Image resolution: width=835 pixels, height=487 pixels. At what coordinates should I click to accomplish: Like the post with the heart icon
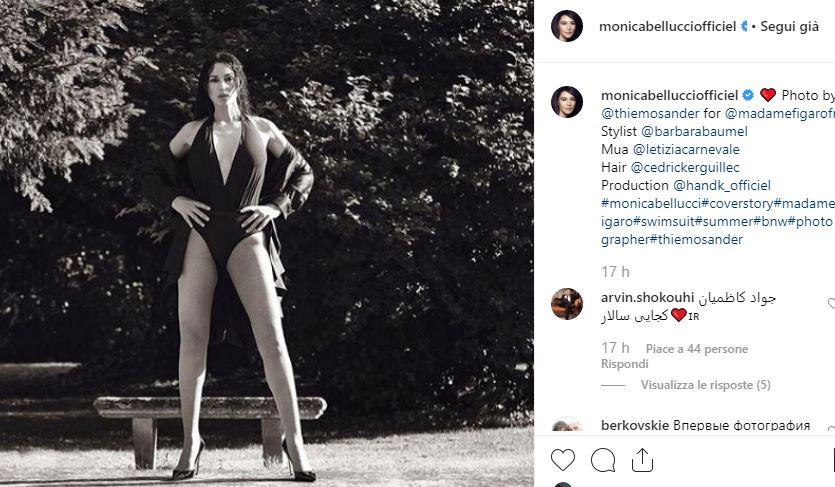pyautogui.click(x=562, y=460)
